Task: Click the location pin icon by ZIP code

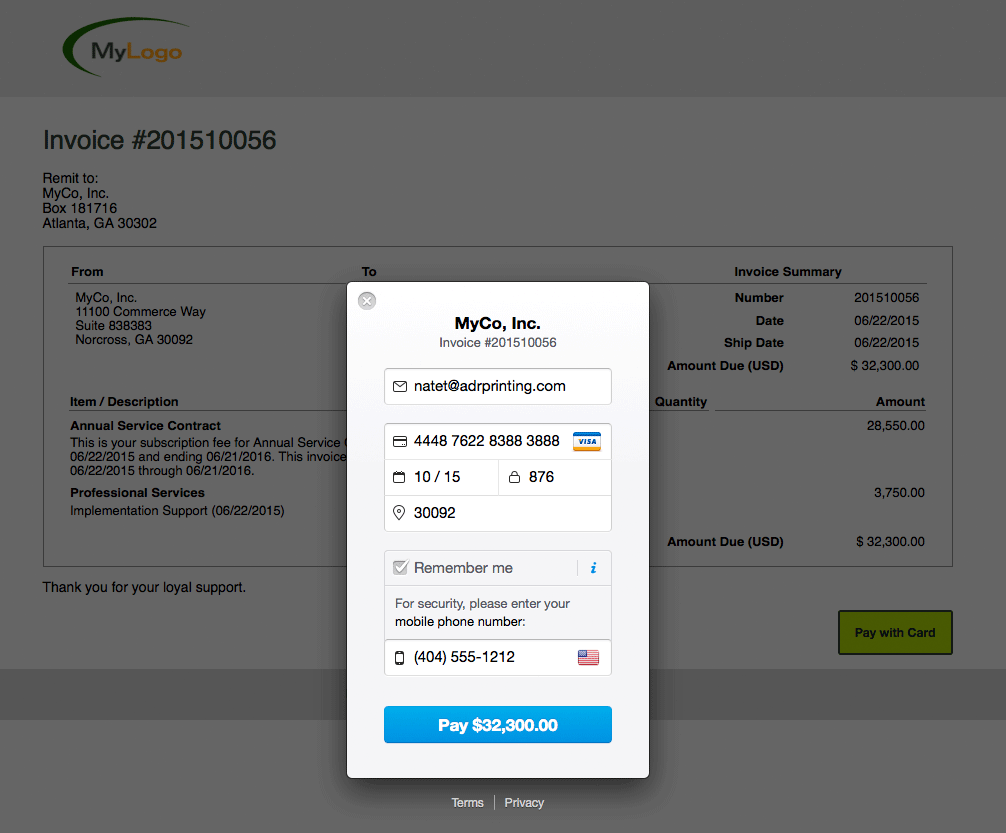Action: coord(400,513)
